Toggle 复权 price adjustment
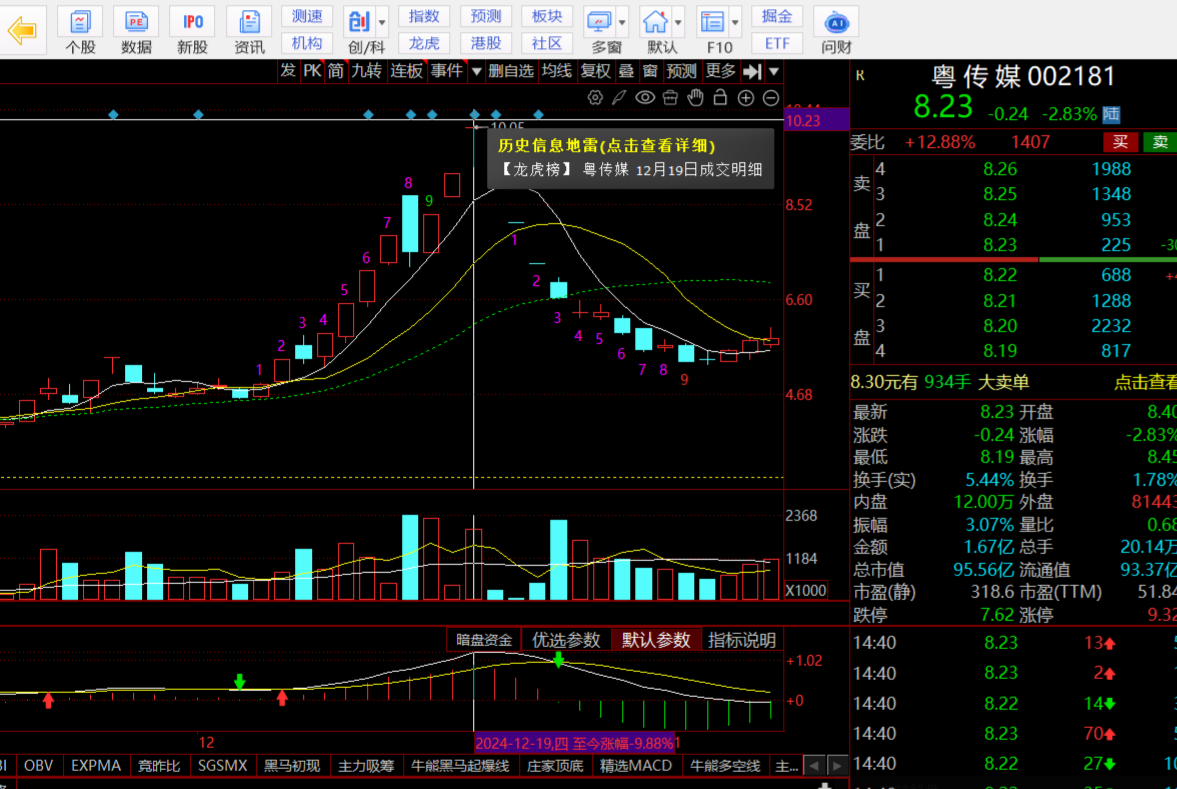The height and width of the screenshot is (789, 1177). (596, 71)
